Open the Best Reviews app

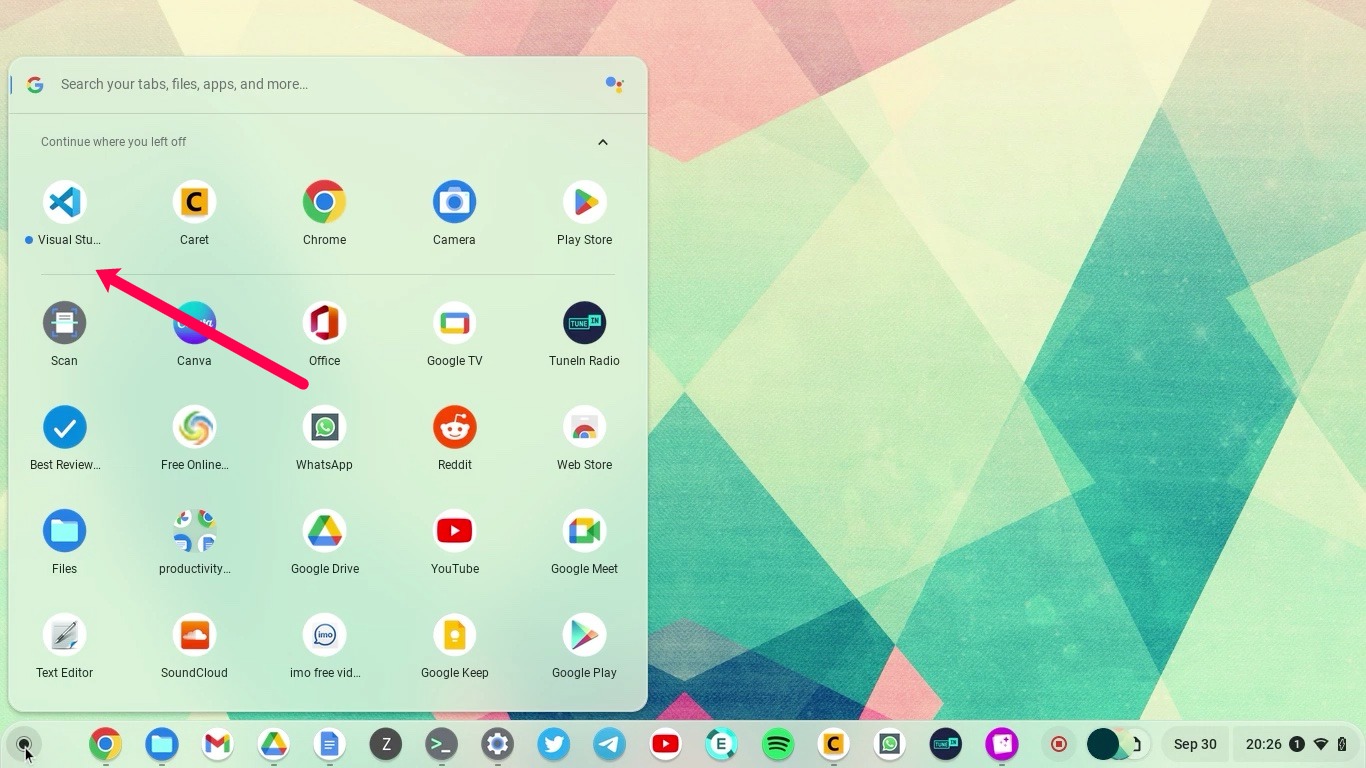click(65, 428)
